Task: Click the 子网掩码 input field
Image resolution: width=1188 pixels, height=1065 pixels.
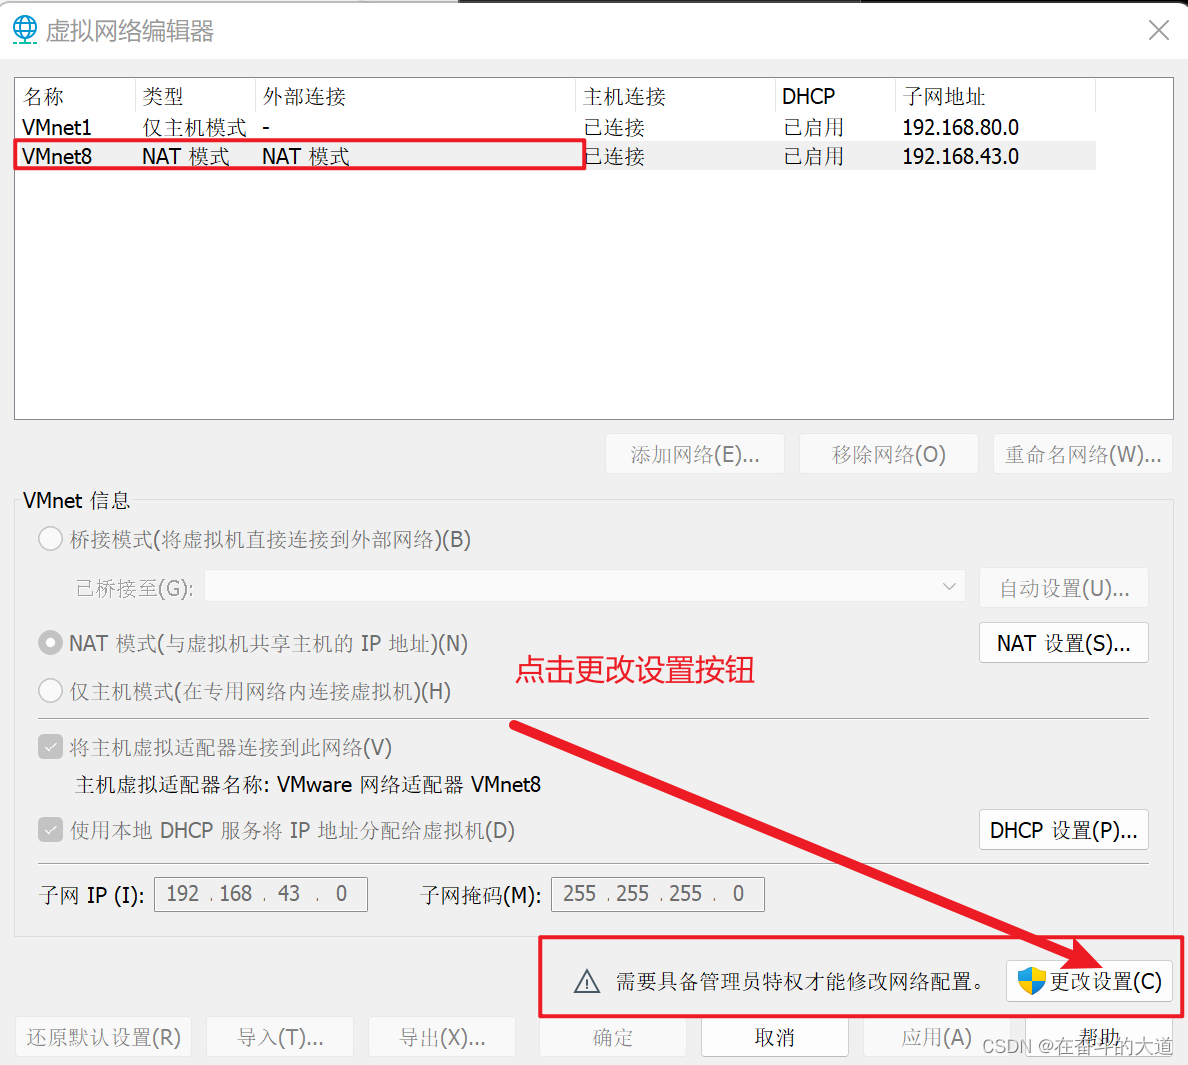Action: click(x=658, y=894)
